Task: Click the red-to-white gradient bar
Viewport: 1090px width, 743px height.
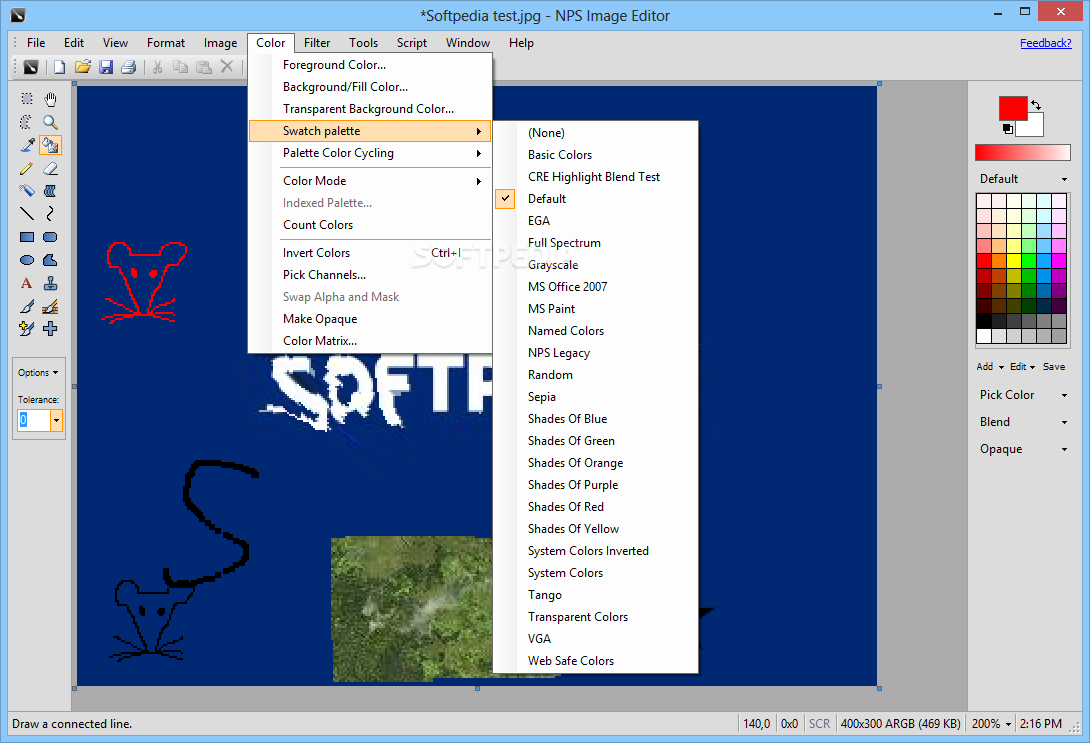Action: (x=1023, y=153)
